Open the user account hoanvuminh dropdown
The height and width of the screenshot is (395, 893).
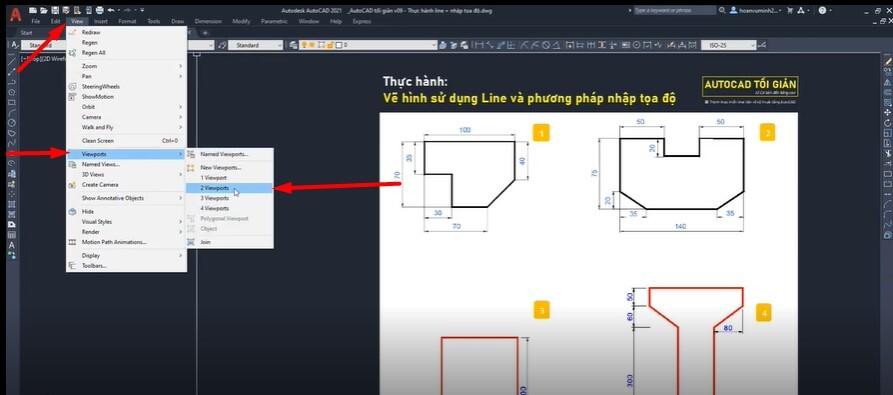coord(756,10)
